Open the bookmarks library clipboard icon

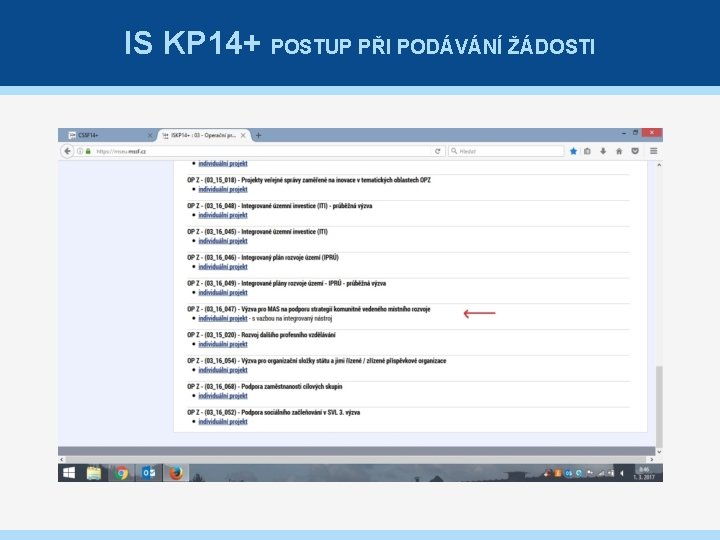(x=587, y=151)
